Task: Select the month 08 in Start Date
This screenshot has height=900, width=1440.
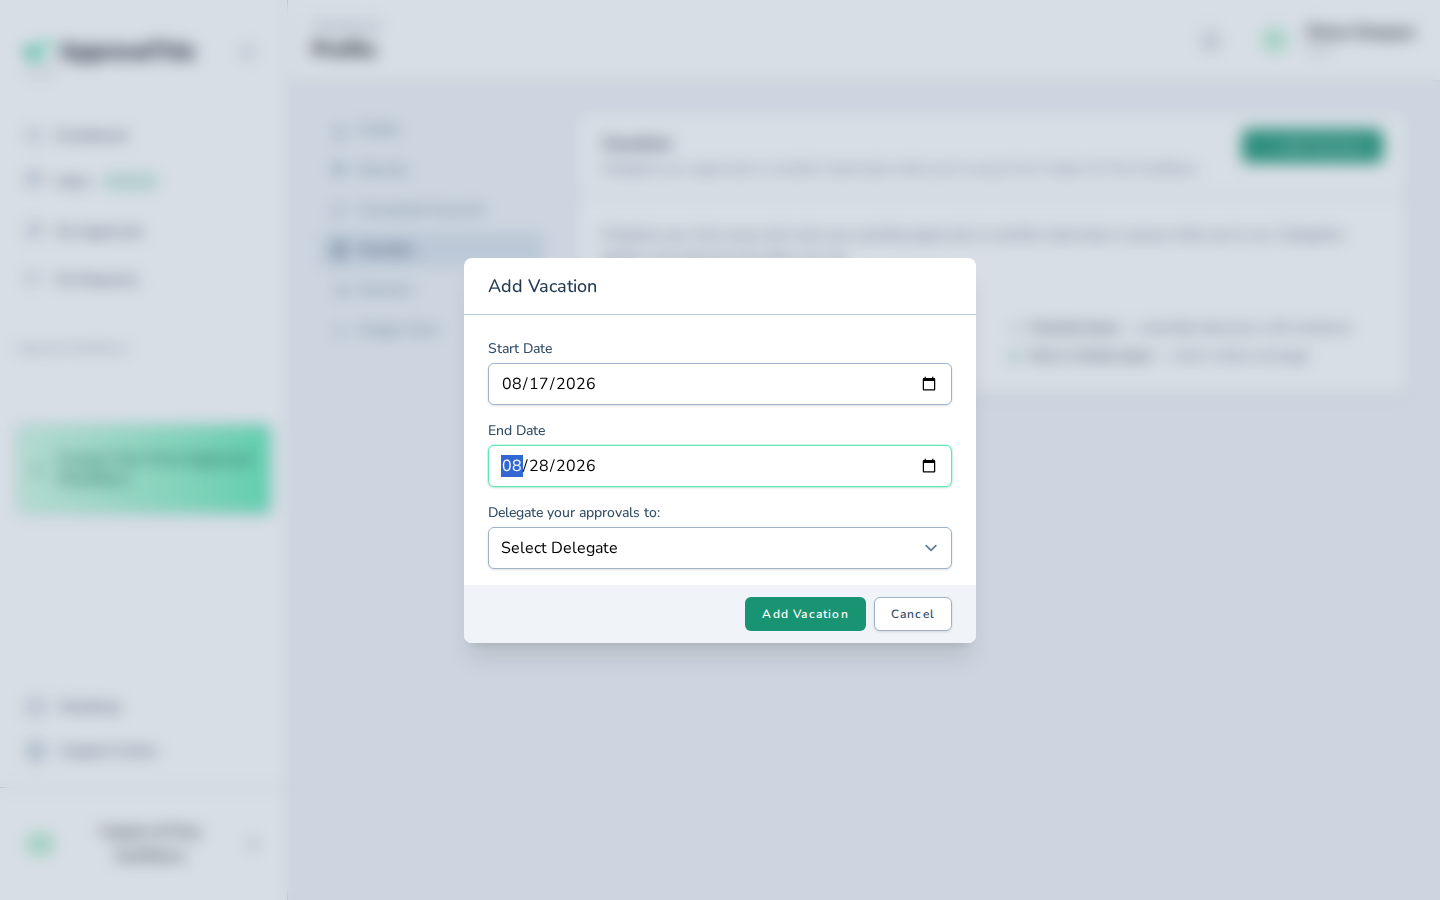Action: pyautogui.click(x=512, y=384)
